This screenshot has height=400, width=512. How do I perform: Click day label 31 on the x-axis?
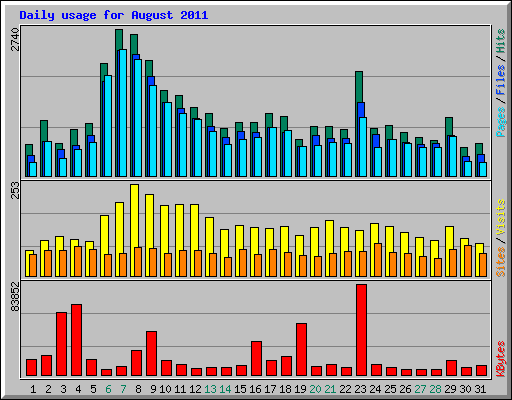480,389
